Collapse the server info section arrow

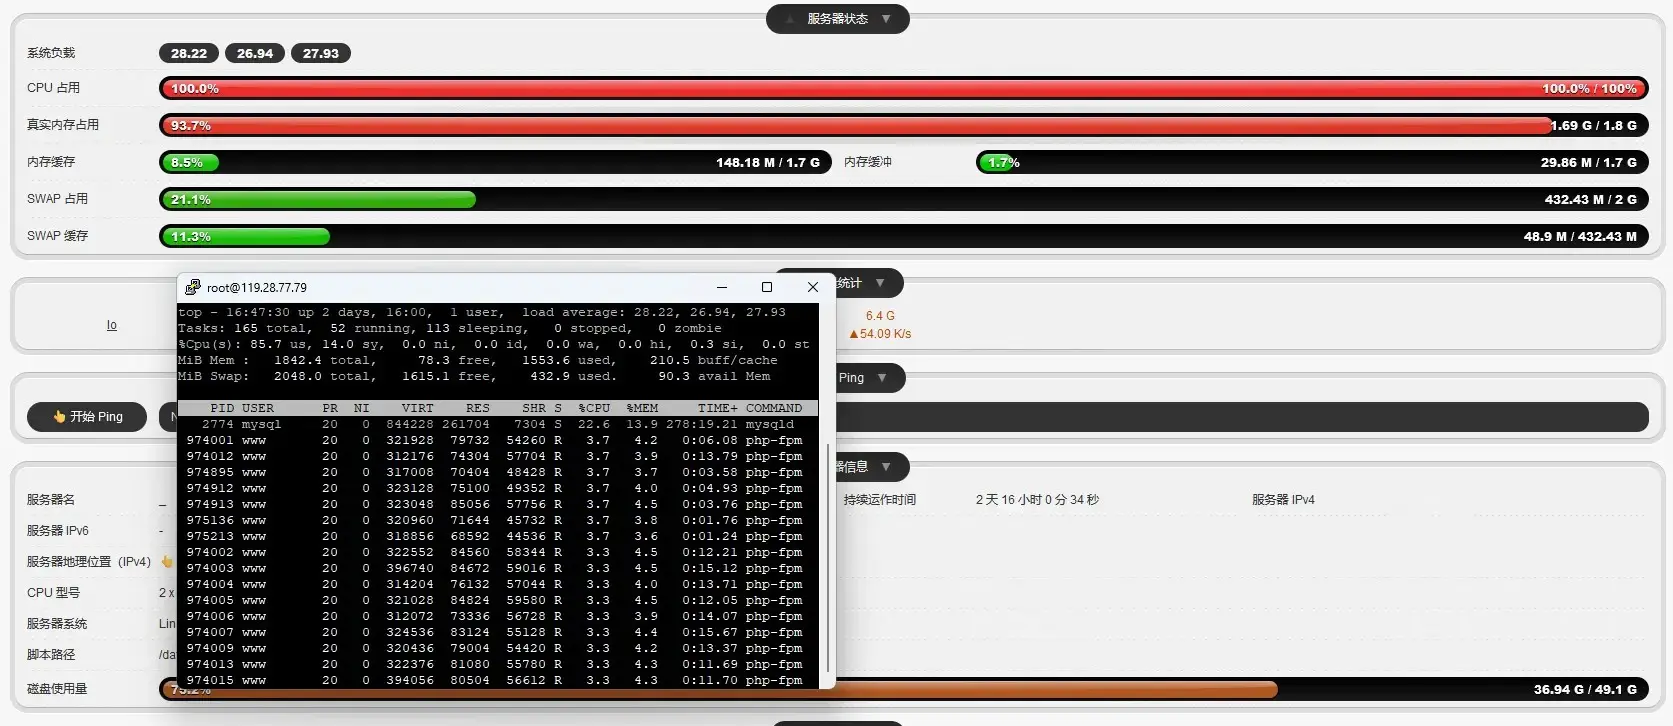click(x=886, y=467)
